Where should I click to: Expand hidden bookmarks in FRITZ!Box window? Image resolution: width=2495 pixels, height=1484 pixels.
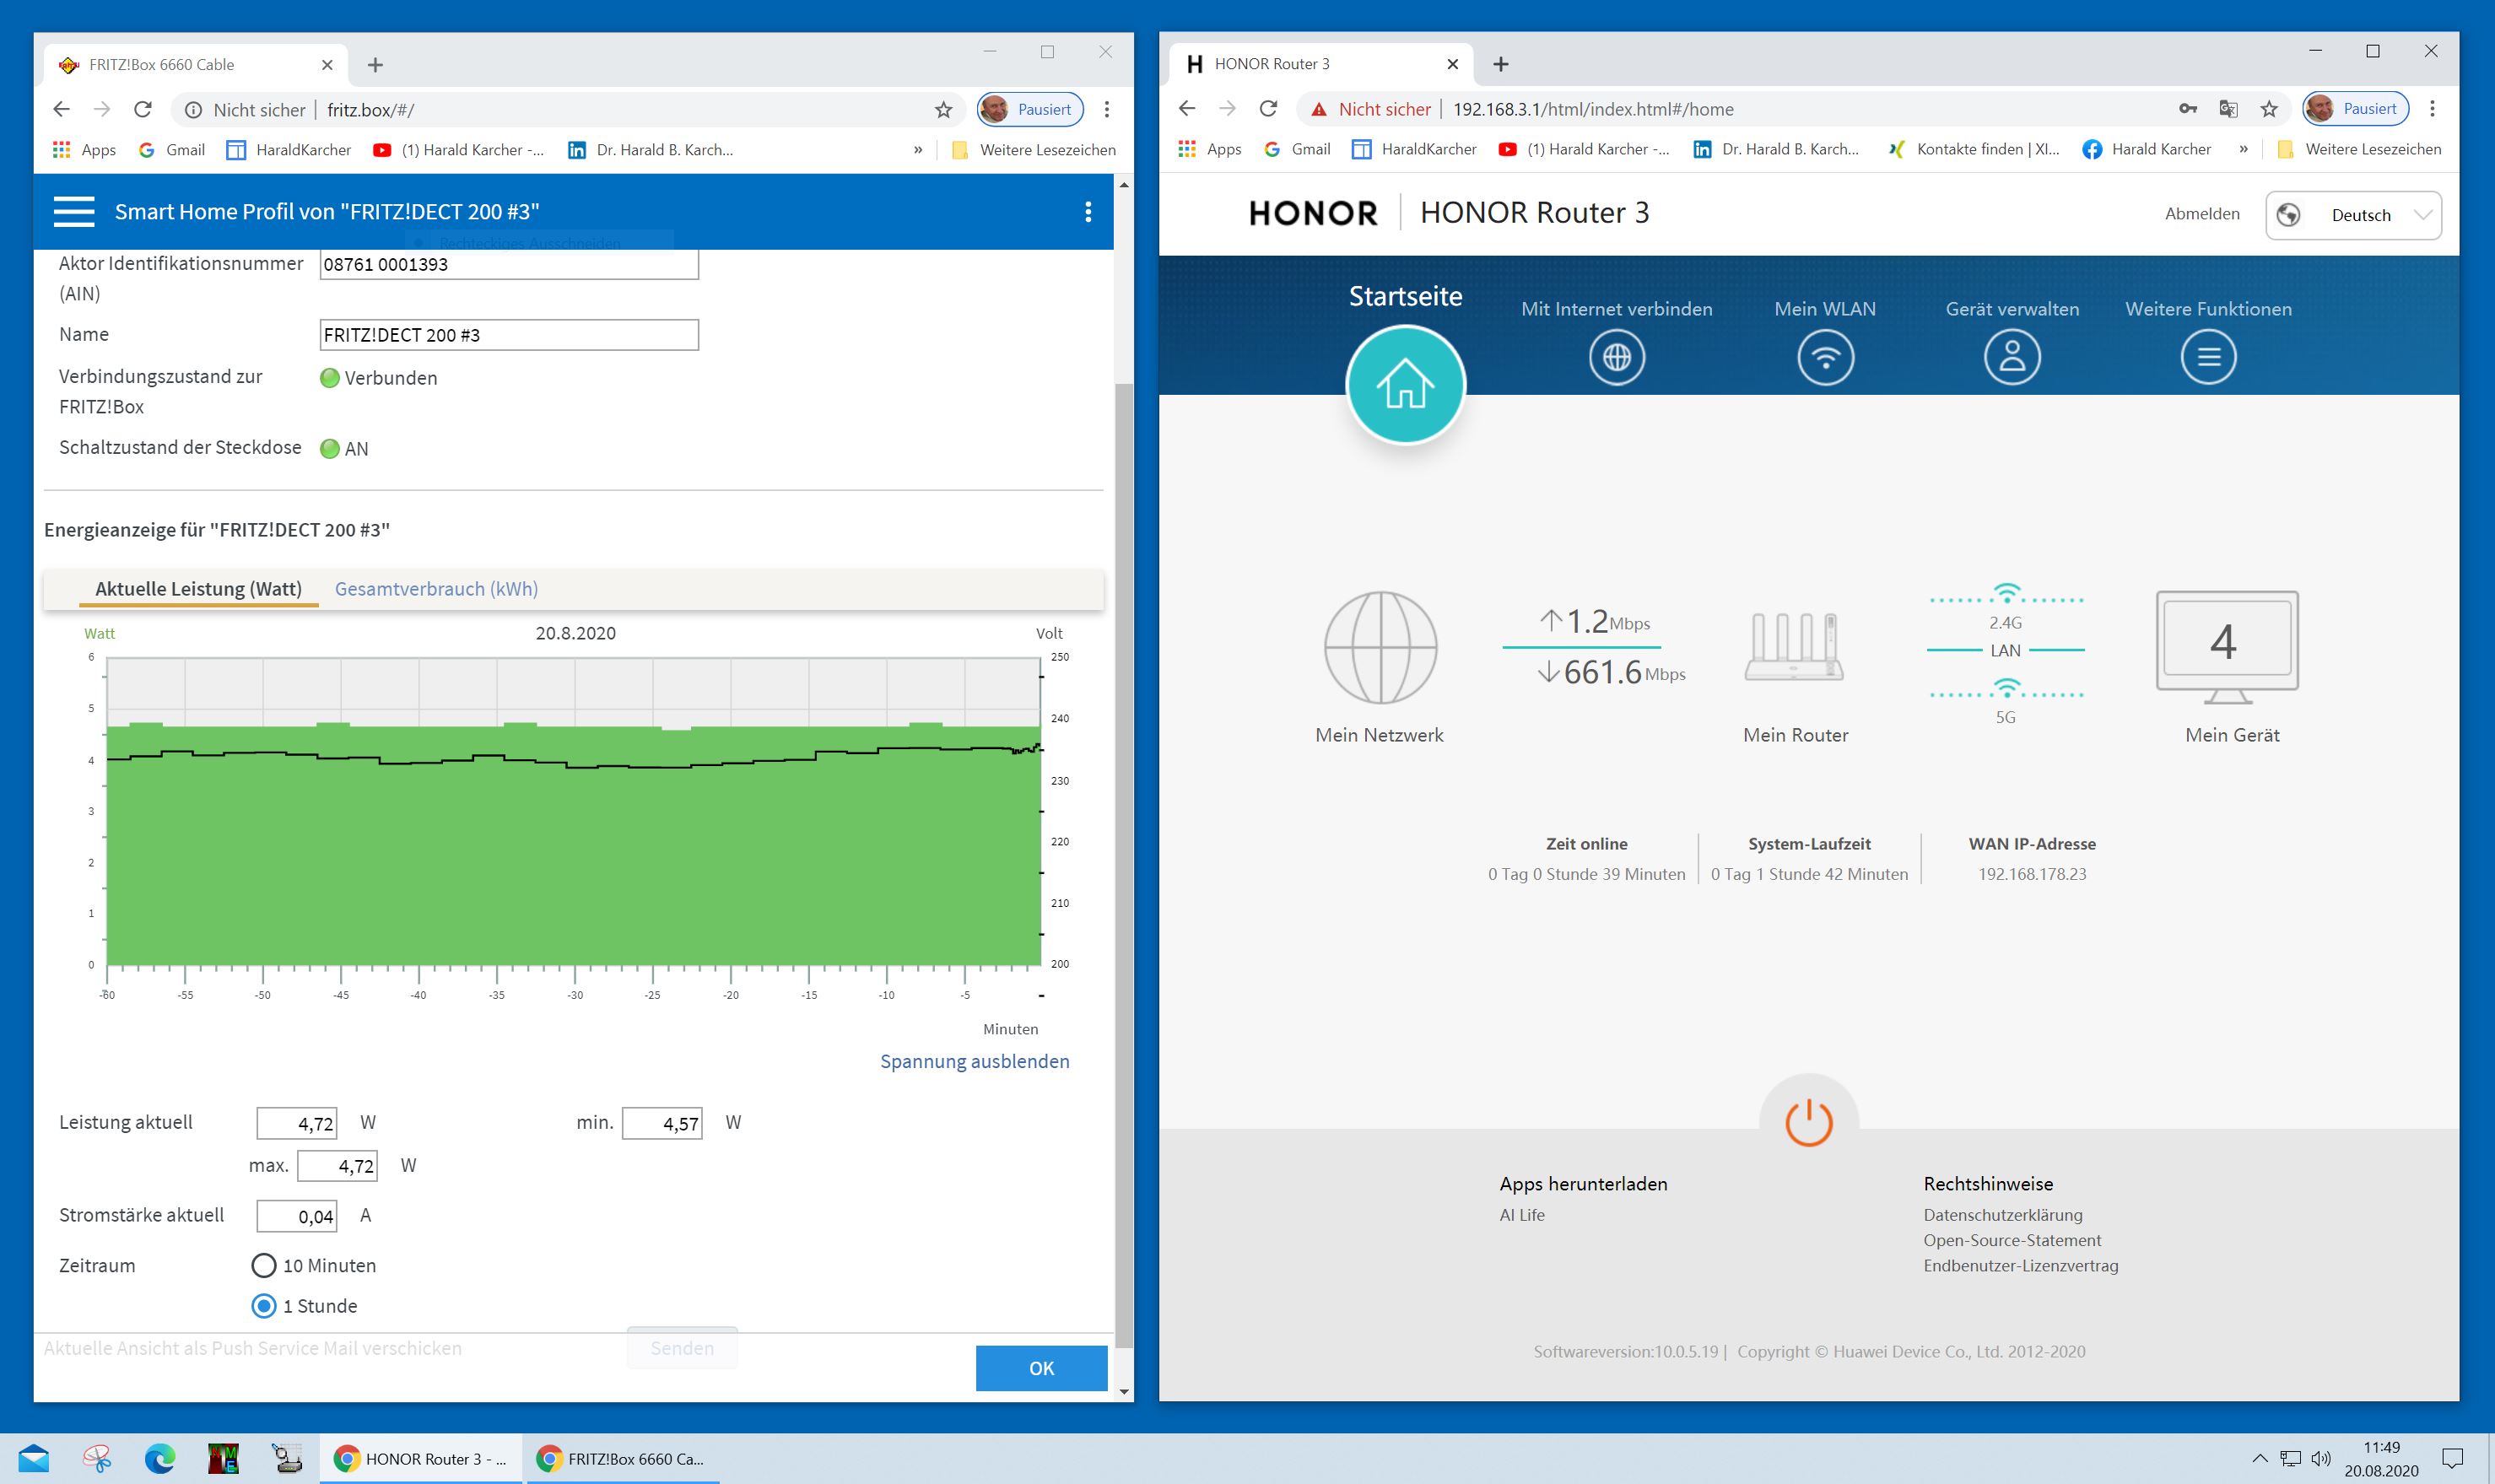[x=918, y=150]
